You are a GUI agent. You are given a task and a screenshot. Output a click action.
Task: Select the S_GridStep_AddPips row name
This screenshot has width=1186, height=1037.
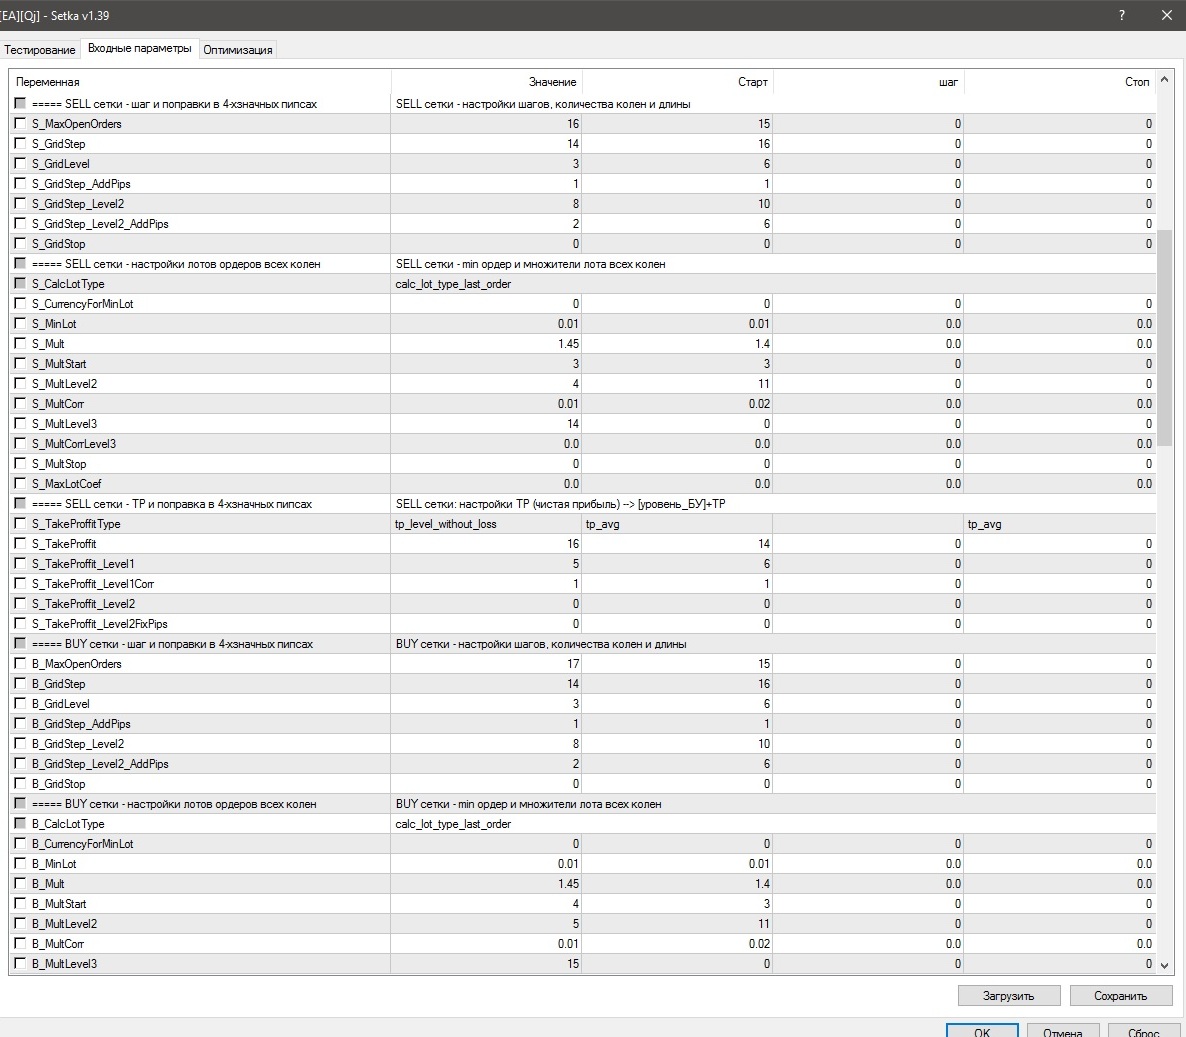[x=81, y=184]
